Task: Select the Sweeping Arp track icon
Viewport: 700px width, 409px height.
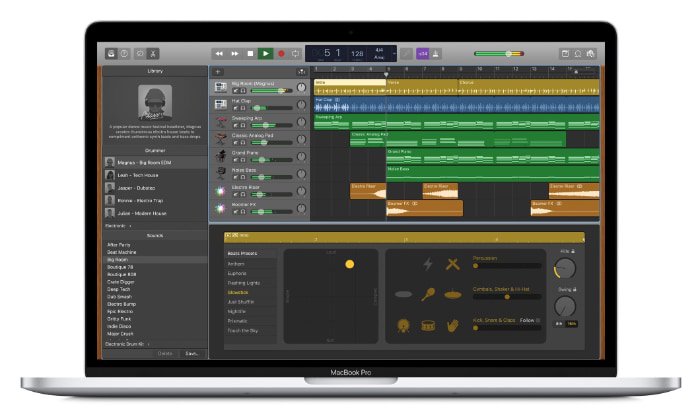Action: tap(221, 122)
